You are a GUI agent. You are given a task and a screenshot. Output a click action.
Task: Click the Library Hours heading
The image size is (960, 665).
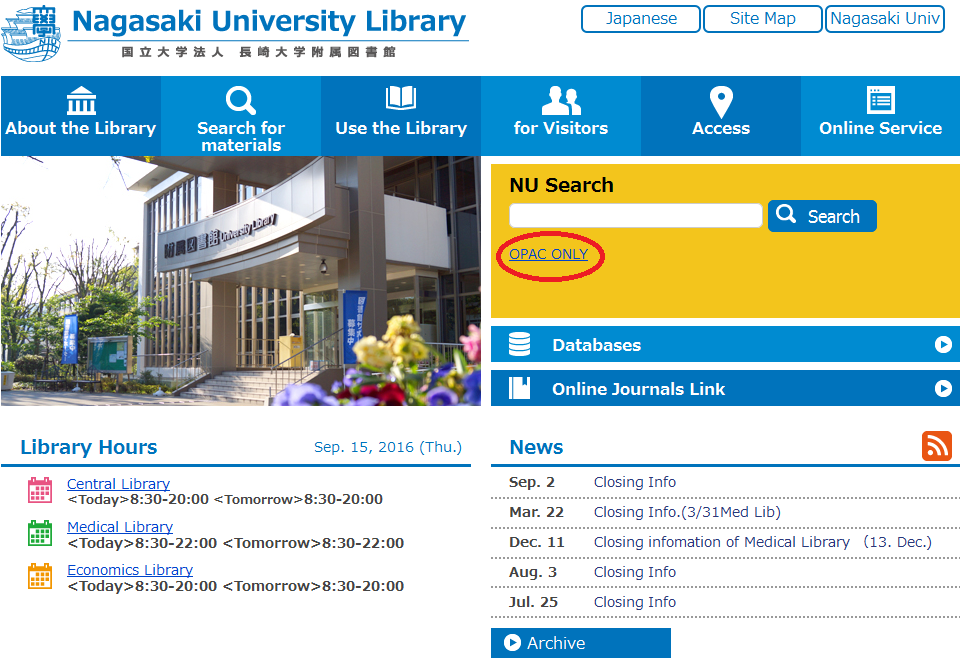pos(89,447)
